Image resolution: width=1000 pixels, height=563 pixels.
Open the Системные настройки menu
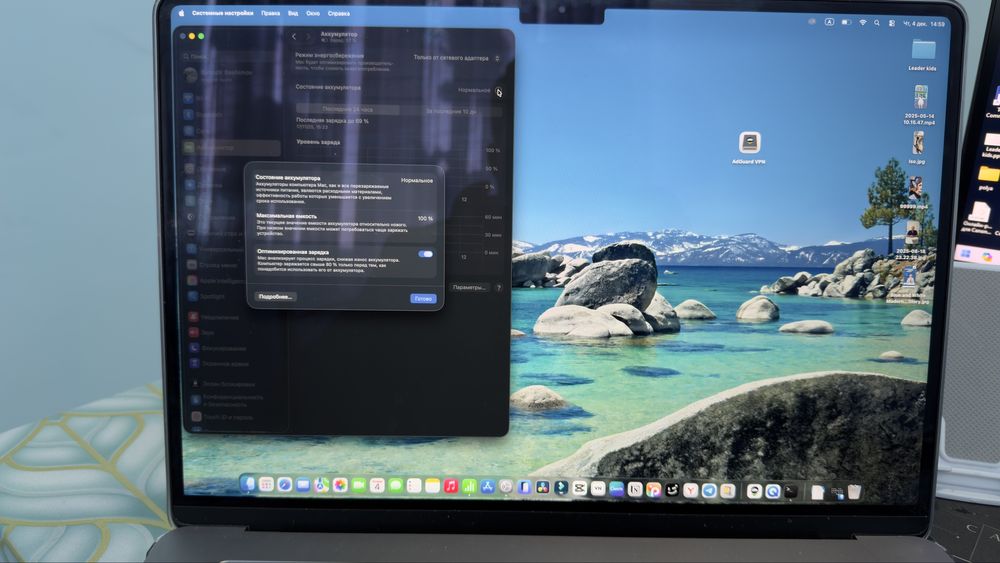[223, 13]
